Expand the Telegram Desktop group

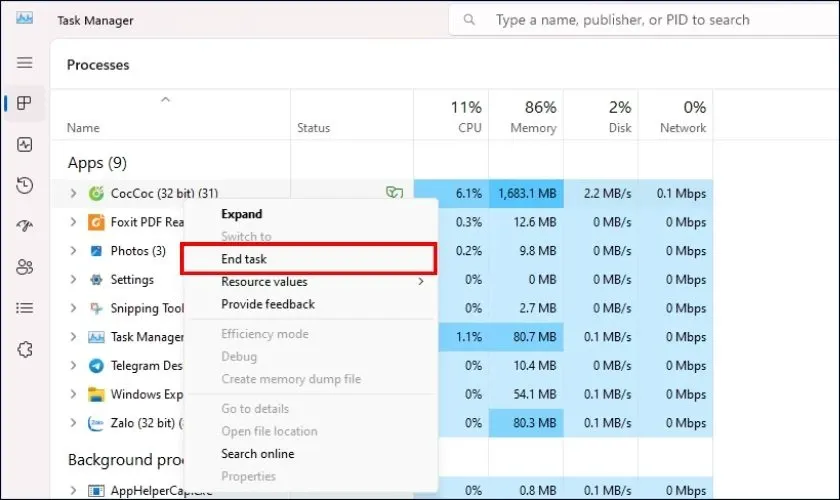click(73, 365)
